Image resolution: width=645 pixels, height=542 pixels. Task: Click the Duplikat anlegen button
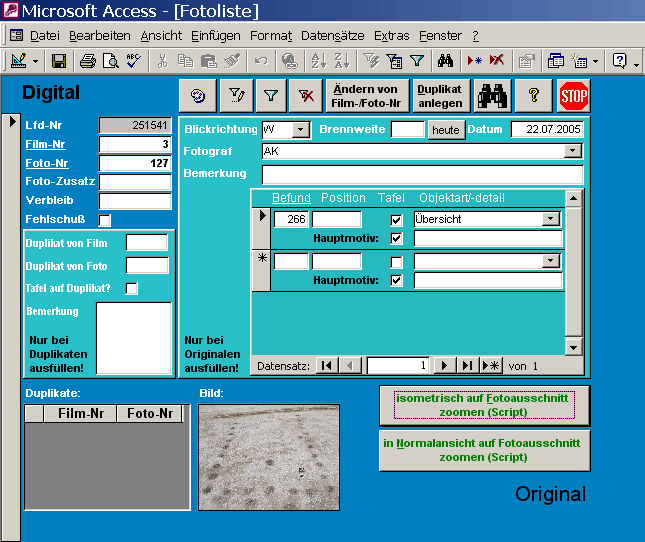pyautogui.click(x=440, y=96)
